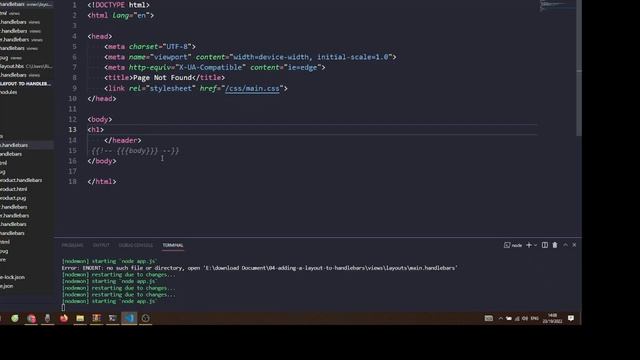This screenshot has width=640, height=360.
Task: Split the terminal pane
Action: tap(545, 245)
